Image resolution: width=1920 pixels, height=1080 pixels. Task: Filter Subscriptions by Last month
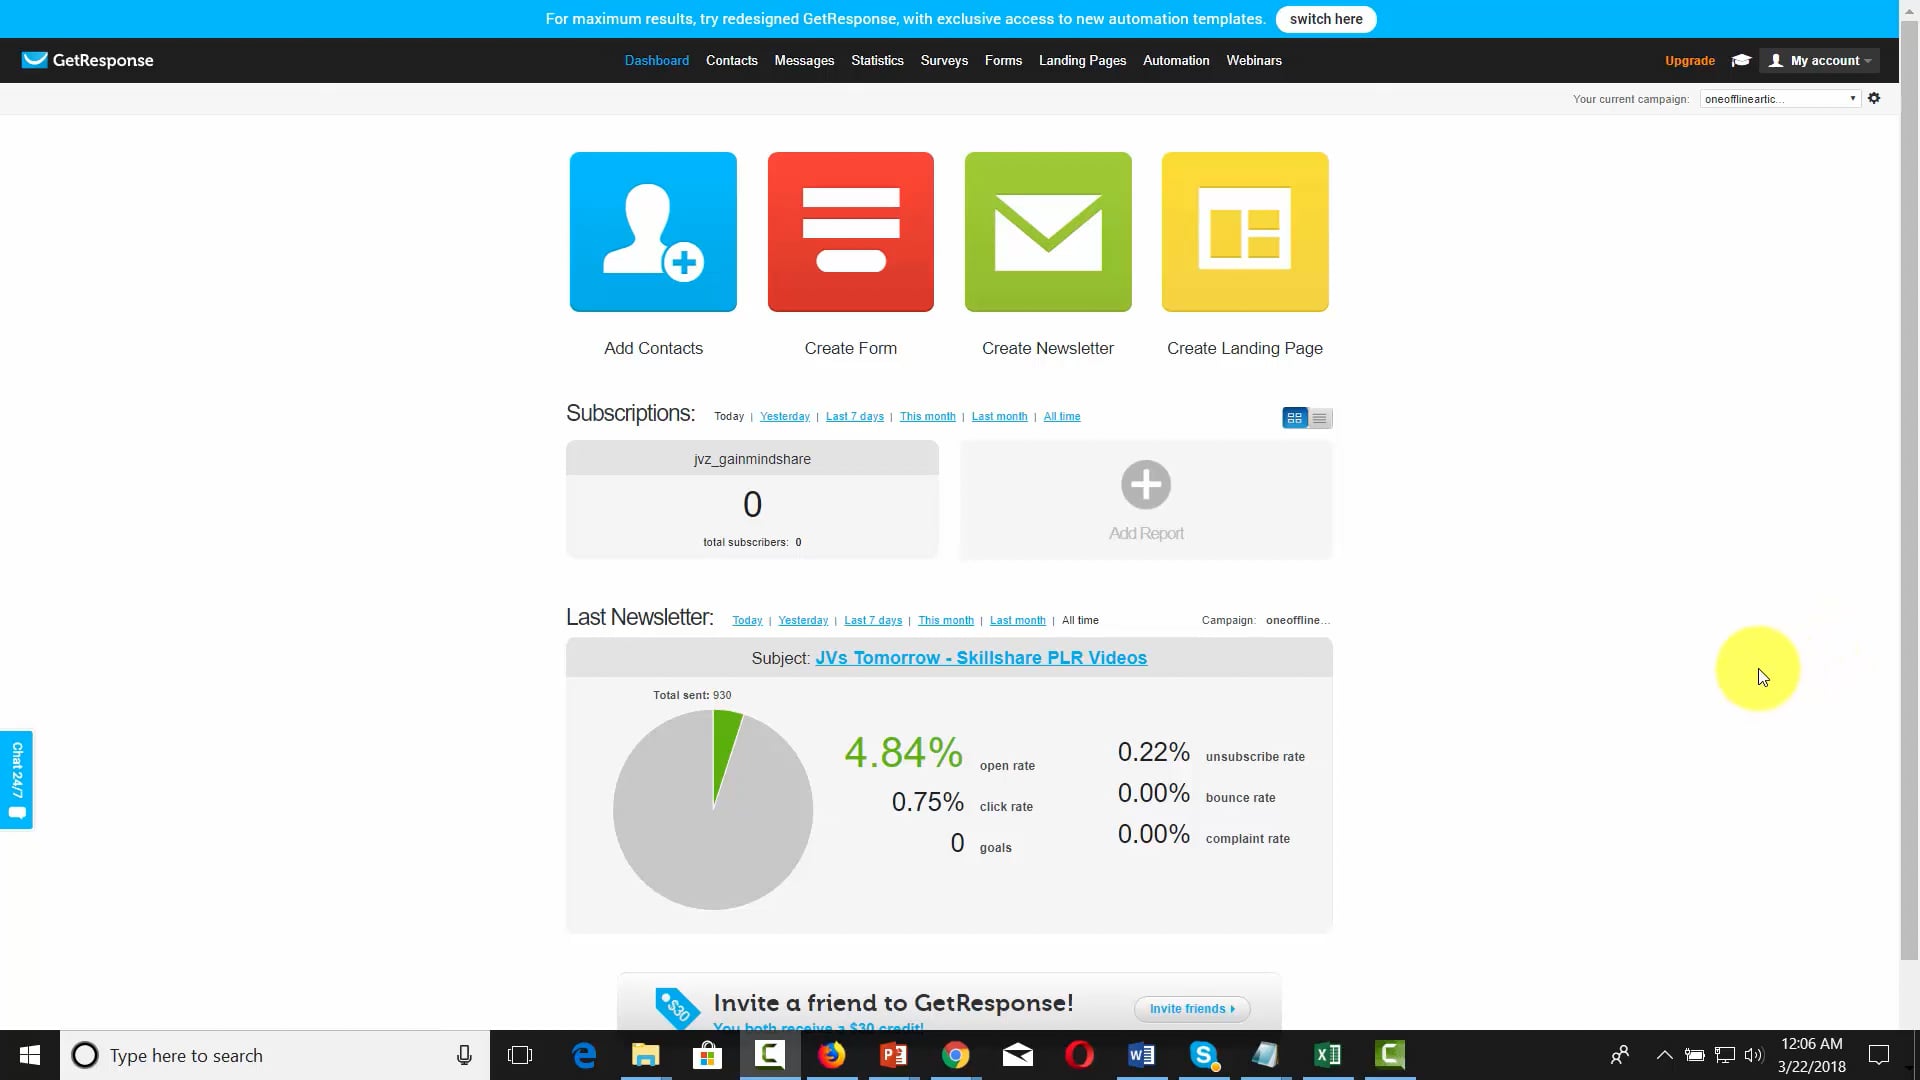pos(1000,417)
